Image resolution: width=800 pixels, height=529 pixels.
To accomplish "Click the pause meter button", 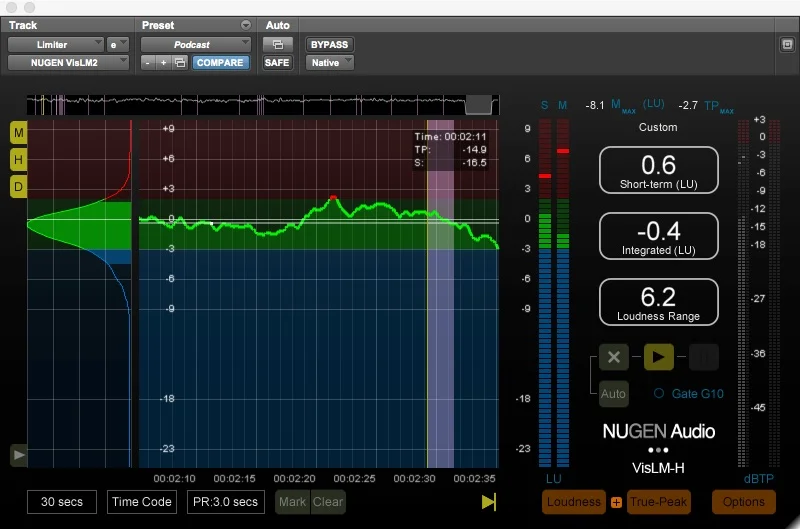I will tap(704, 357).
